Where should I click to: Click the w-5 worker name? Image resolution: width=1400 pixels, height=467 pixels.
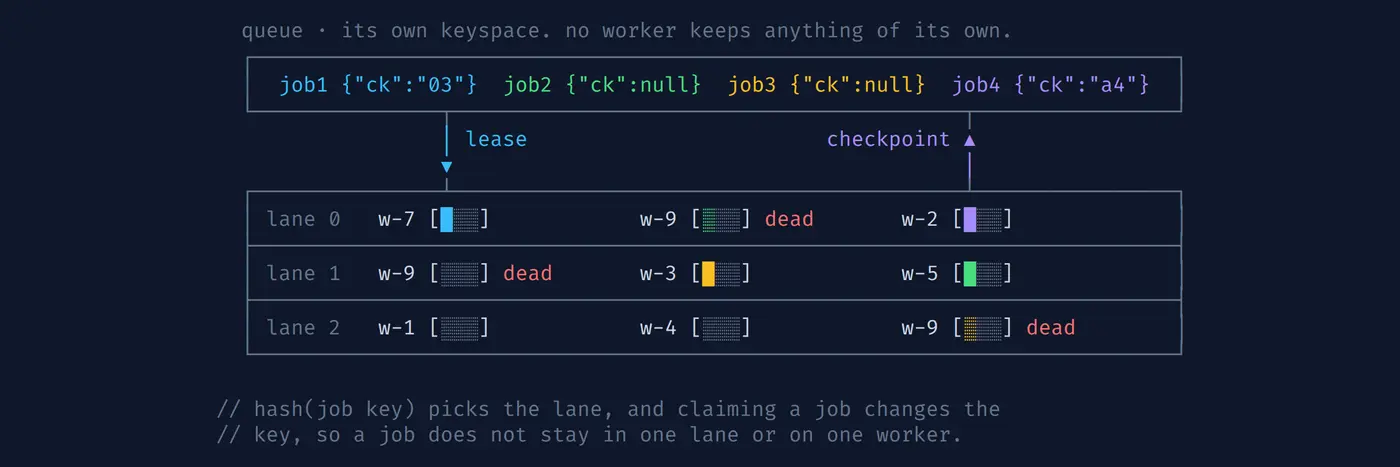(920, 273)
